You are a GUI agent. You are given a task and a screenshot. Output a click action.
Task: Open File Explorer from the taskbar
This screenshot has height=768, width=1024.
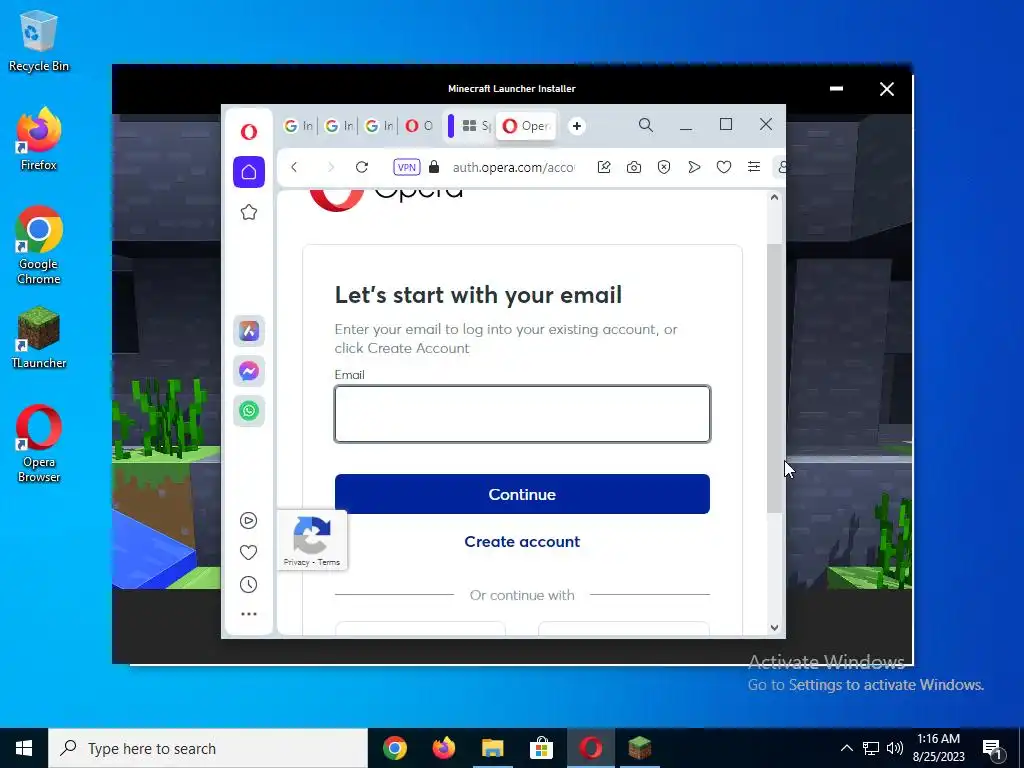[492, 748]
